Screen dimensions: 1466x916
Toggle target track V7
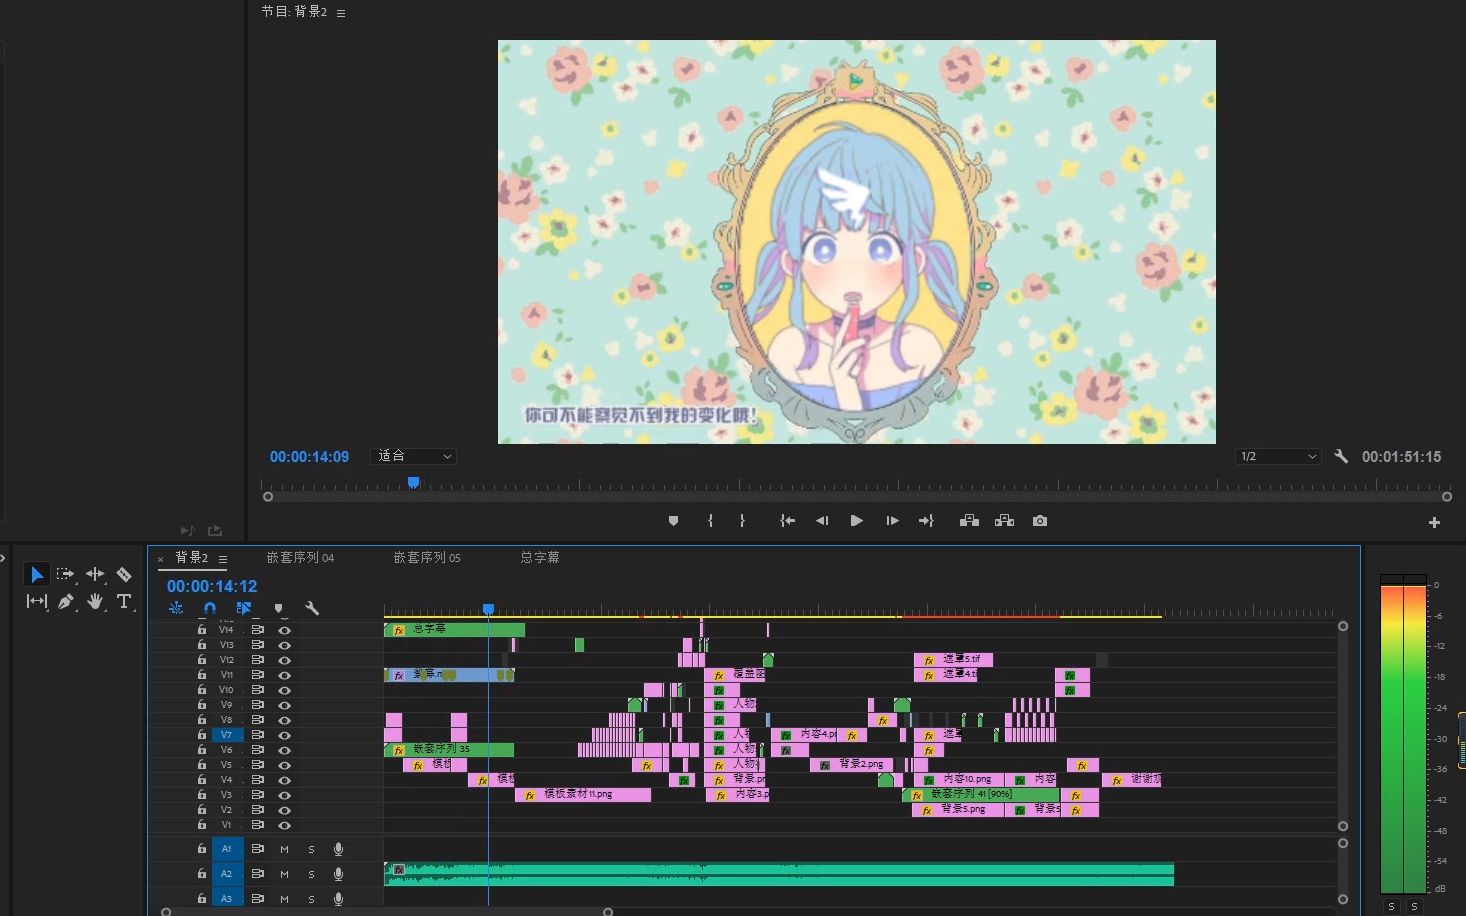(227, 735)
